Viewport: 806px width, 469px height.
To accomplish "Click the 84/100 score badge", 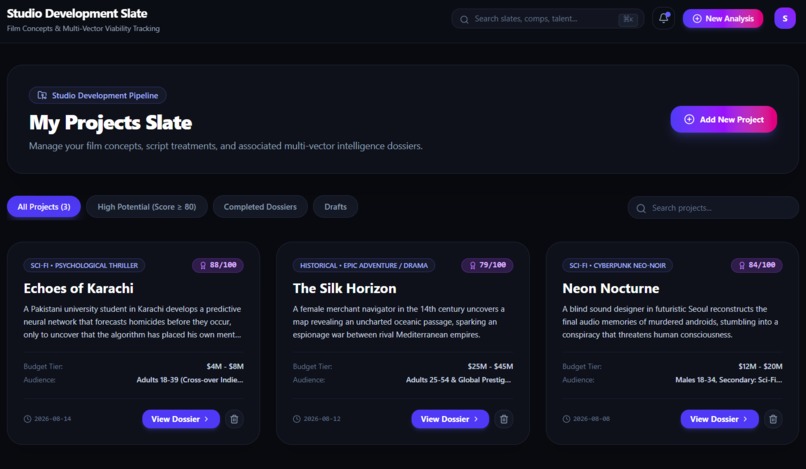I will click(757, 265).
